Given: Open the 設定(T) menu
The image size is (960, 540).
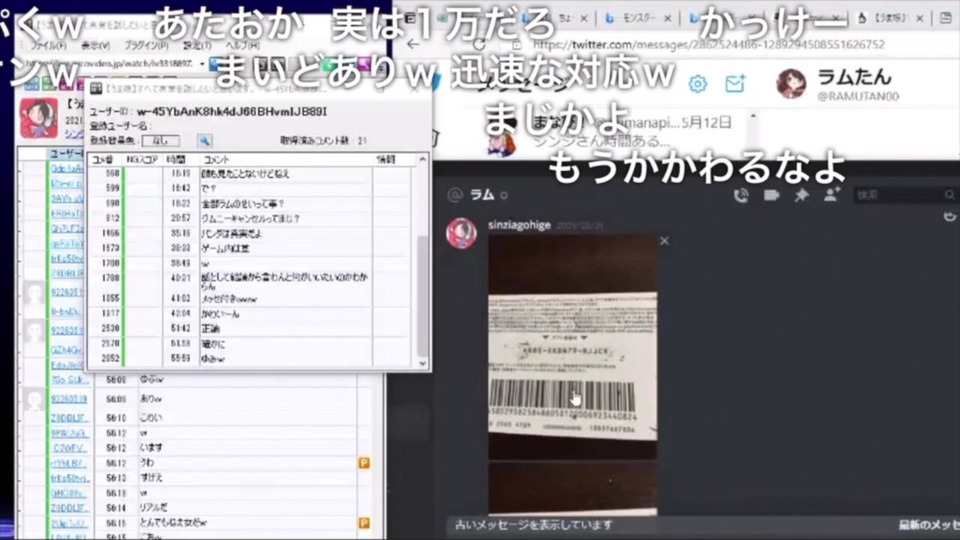Looking at the screenshot, I should [197, 45].
